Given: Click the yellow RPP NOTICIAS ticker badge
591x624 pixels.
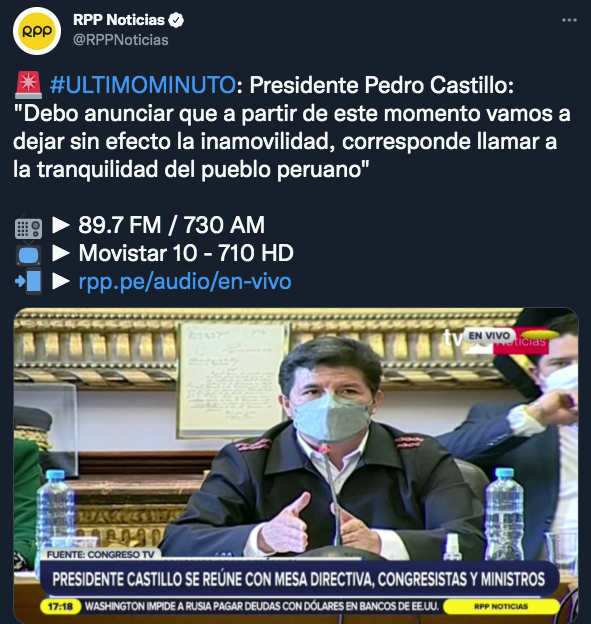Looking at the screenshot, I should (x=501, y=606).
